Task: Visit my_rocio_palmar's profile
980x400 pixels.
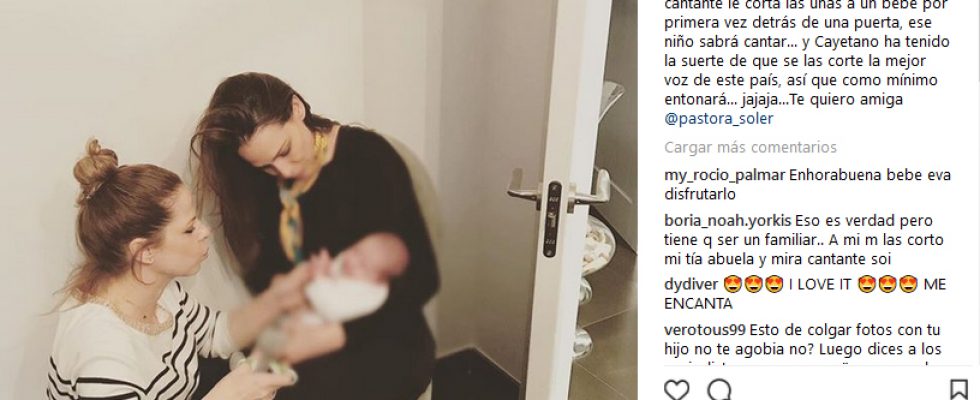Action: point(724,175)
